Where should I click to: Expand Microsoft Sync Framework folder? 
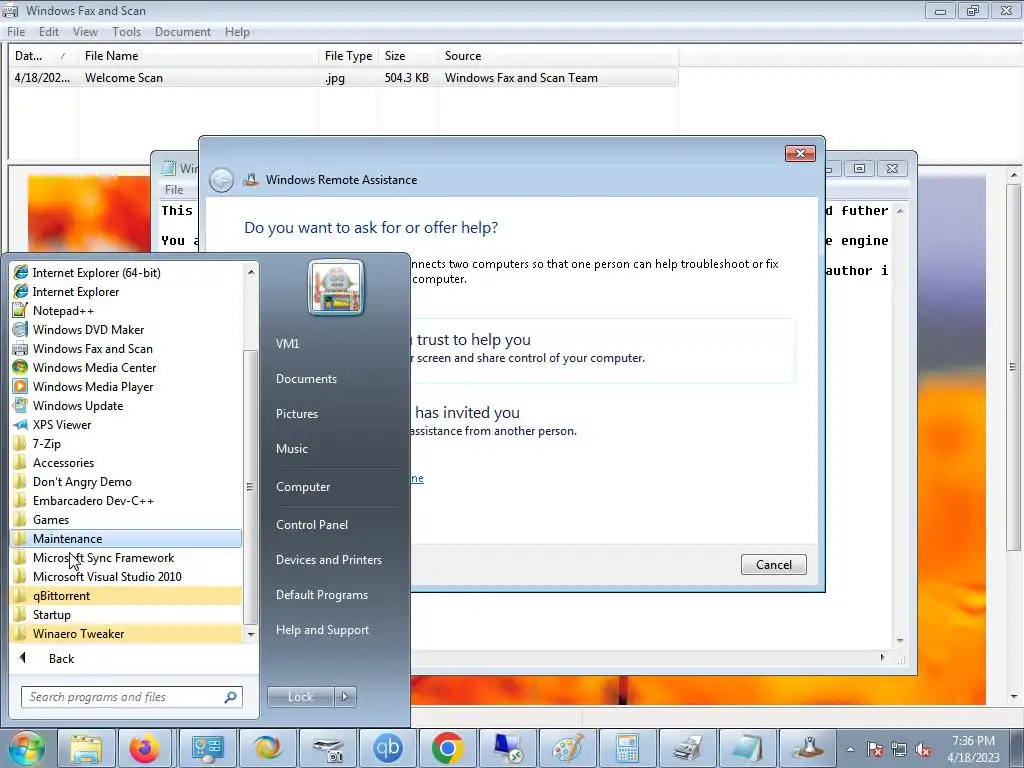126,558
